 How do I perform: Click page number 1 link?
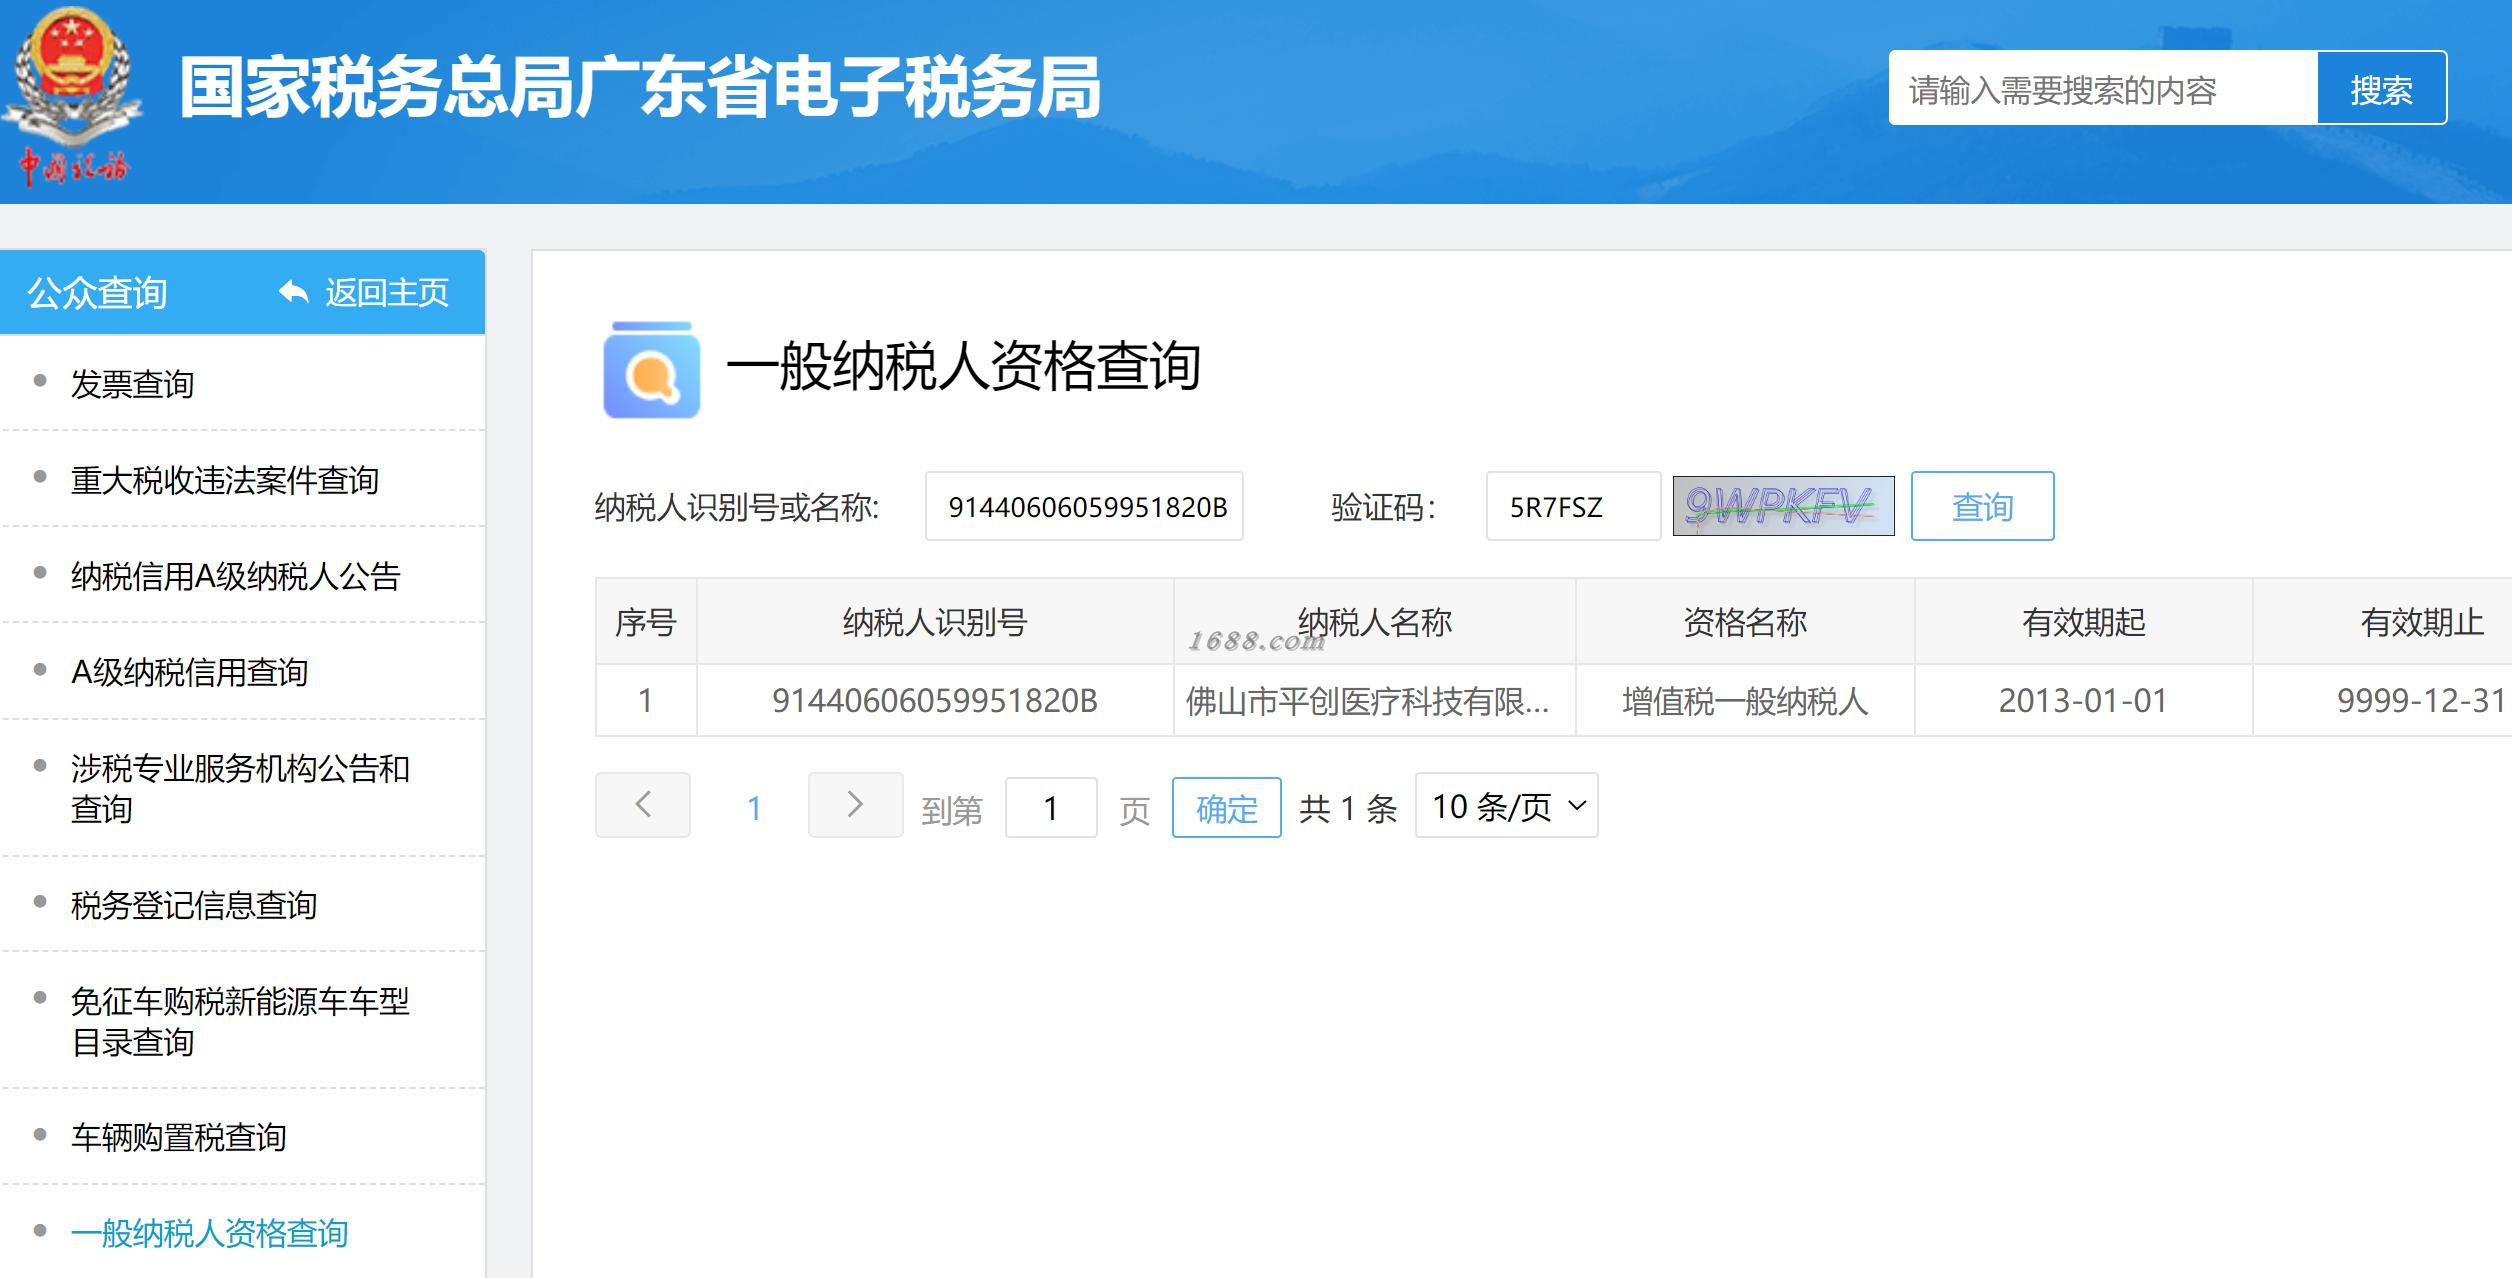point(754,807)
